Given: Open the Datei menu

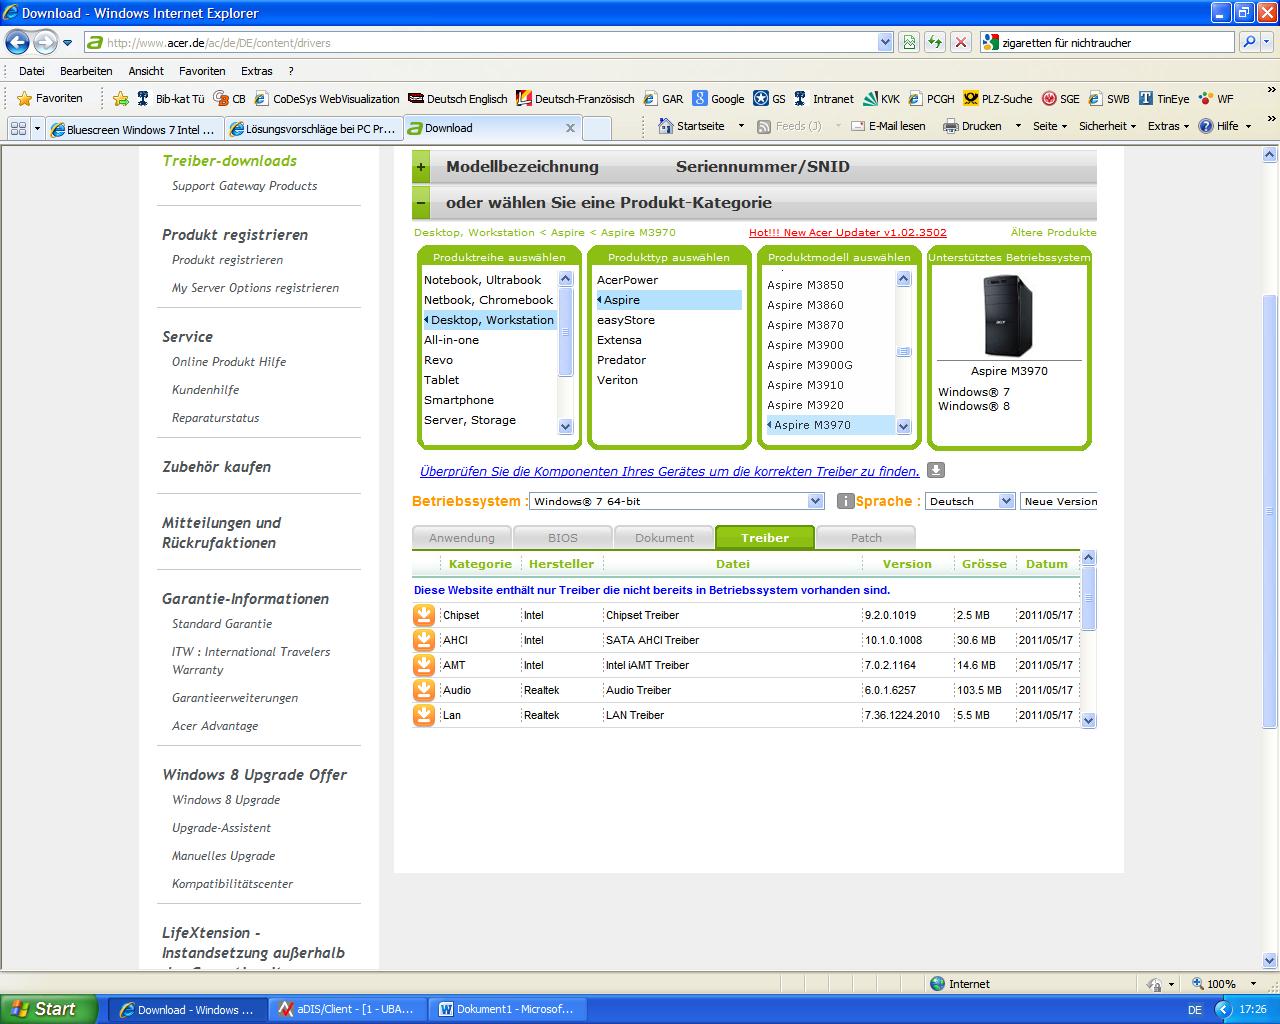Looking at the screenshot, I should [x=32, y=71].
